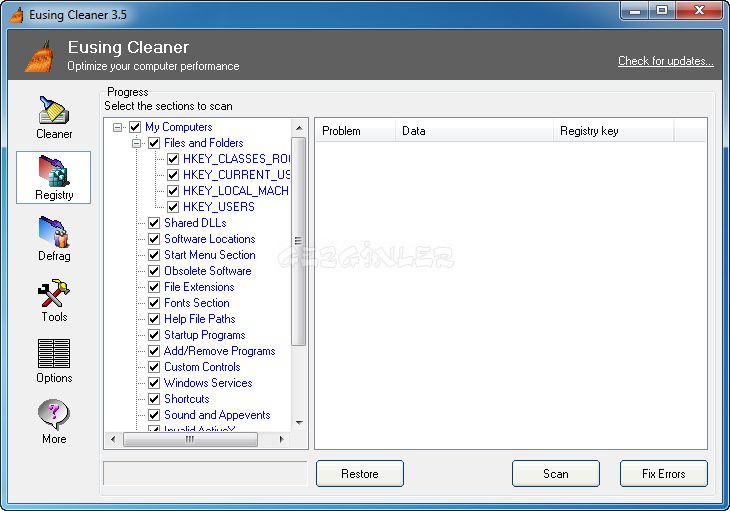Toggle the HKEY_CLASSES_ROOT checkbox
Image resolution: width=730 pixels, height=511 pixels.
173,159
